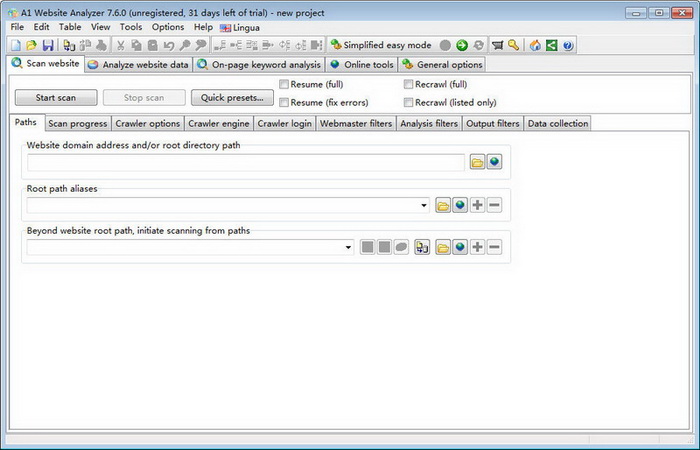Open the Table menu
The height and width of the screenshot is (450, 700).
click(70, 27)
